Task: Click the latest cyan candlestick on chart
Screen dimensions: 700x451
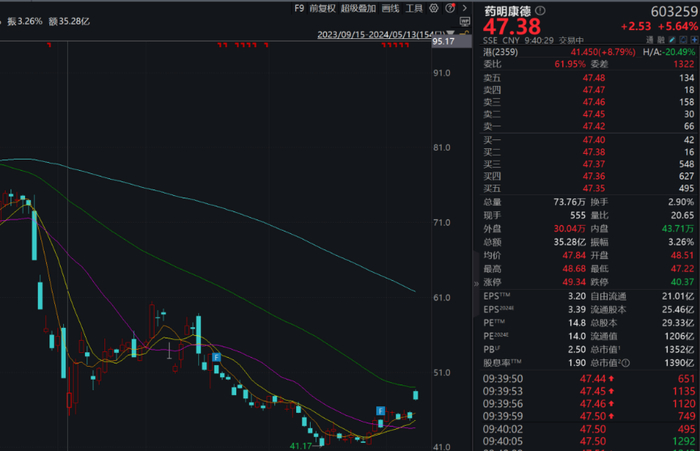Action: [x=416, y=395]
